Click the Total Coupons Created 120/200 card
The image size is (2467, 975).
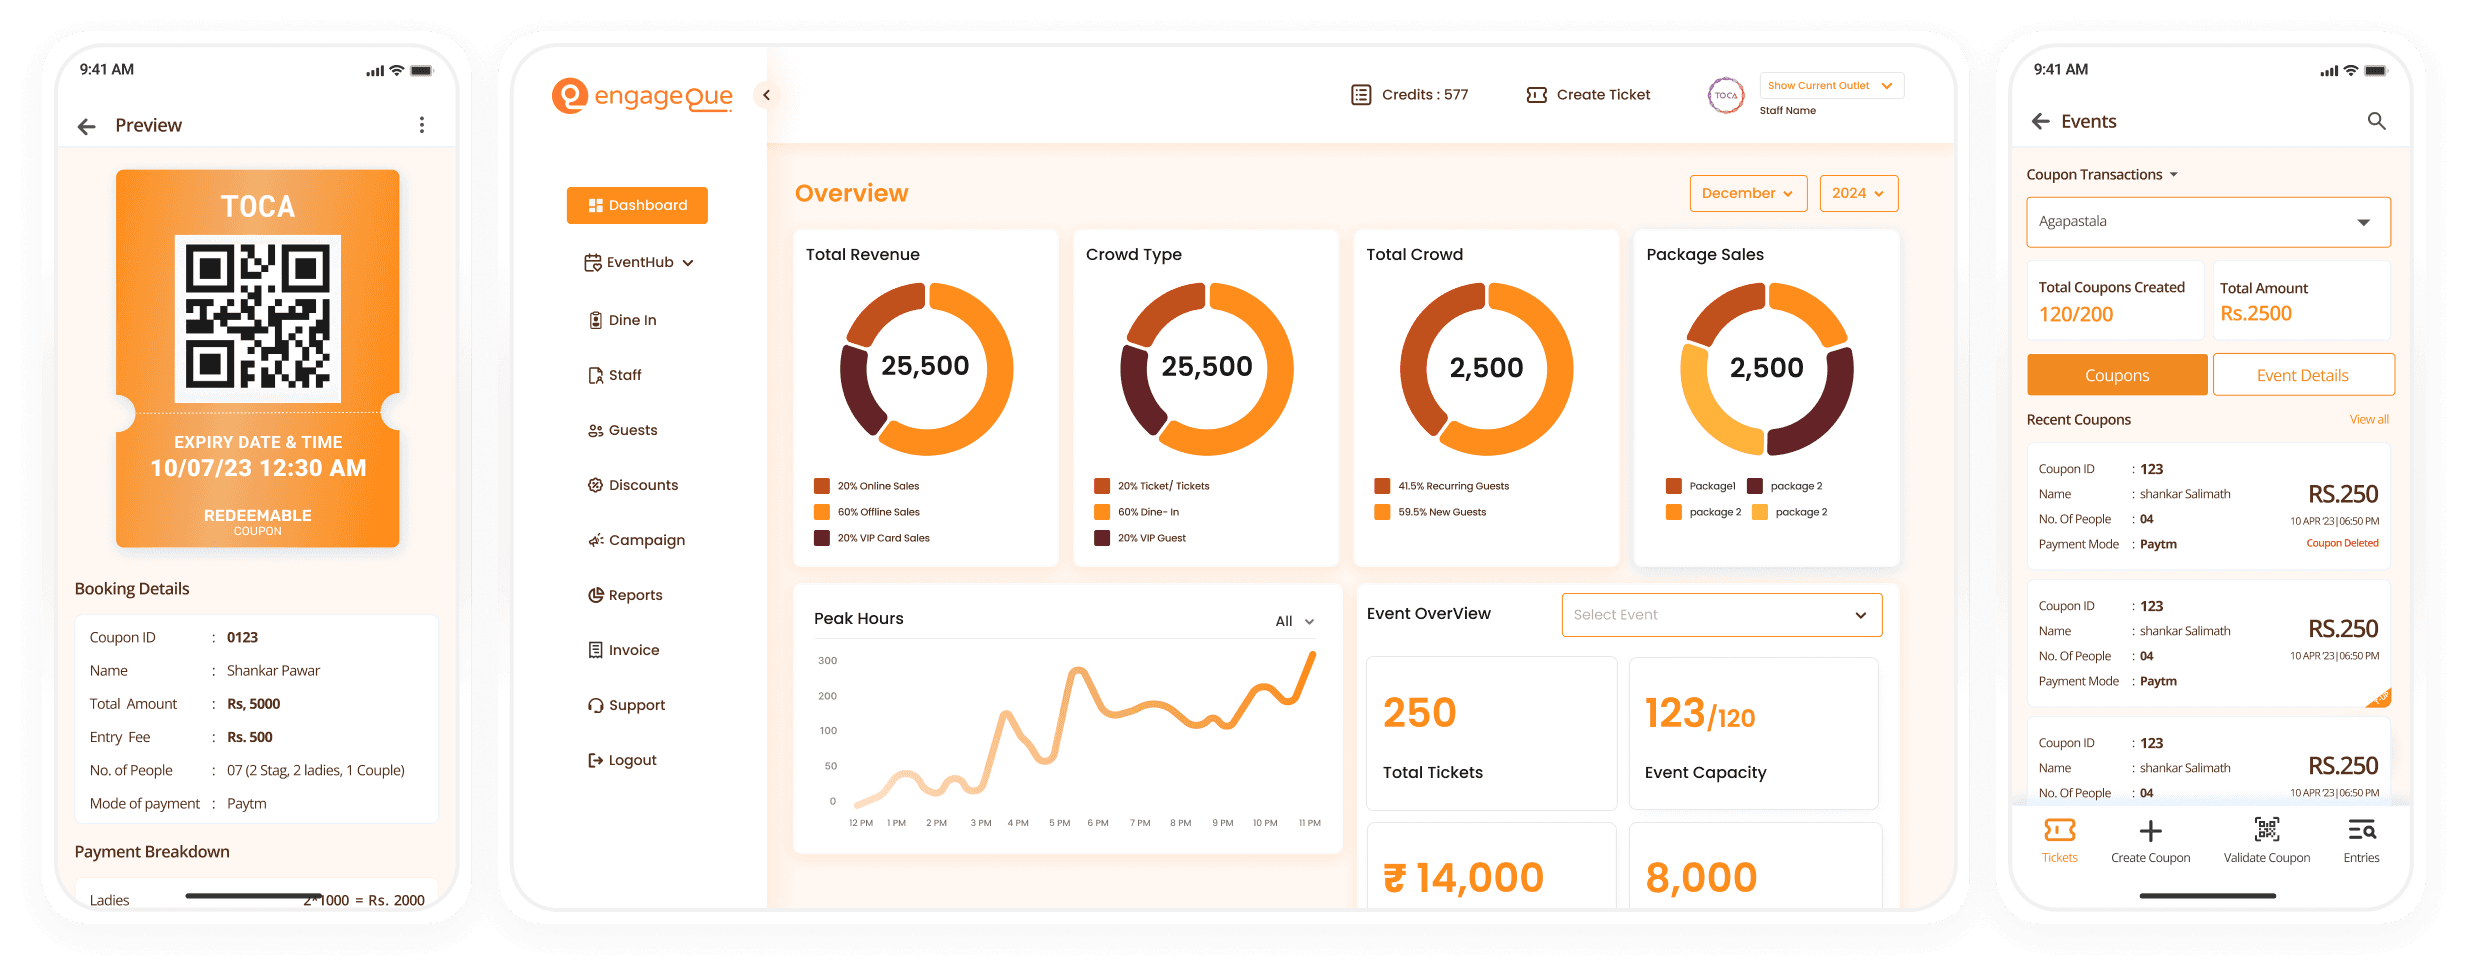2115,301
